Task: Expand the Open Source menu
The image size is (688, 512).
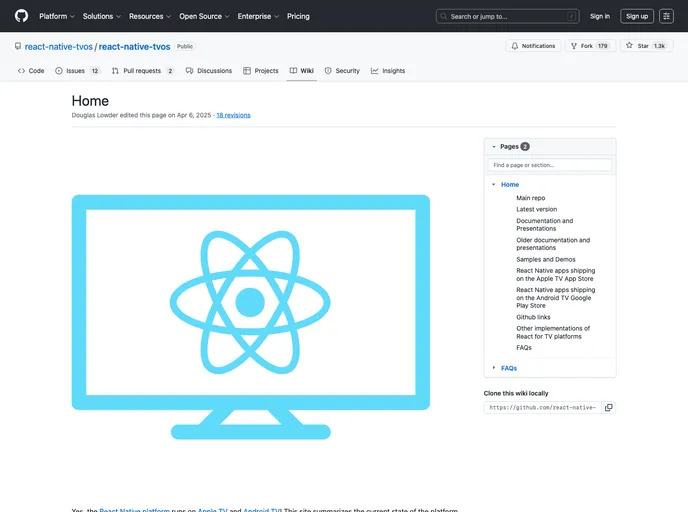Action: tap(204, 16)
